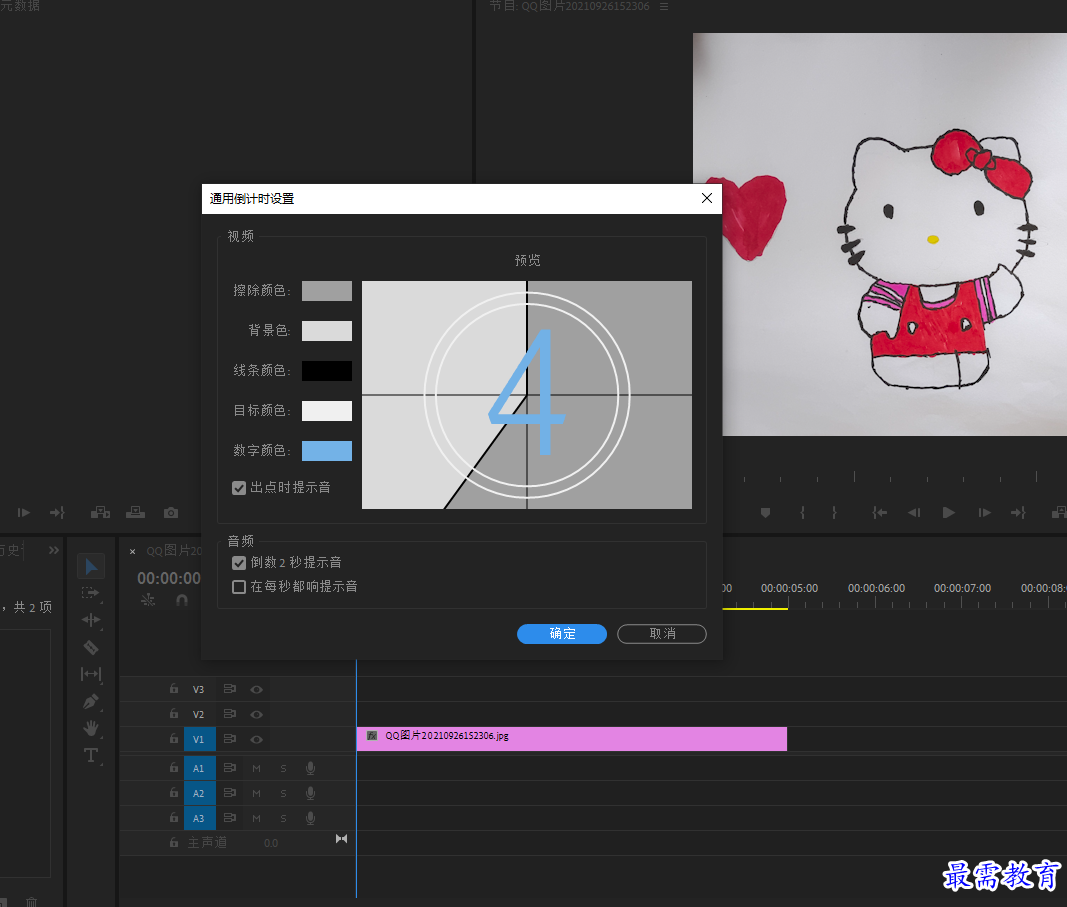Pick the 目标颜色 swatch
Image resolution: width=1067 pixels, height=907 pixels.
pyautogui.click(x=327, y=410)
